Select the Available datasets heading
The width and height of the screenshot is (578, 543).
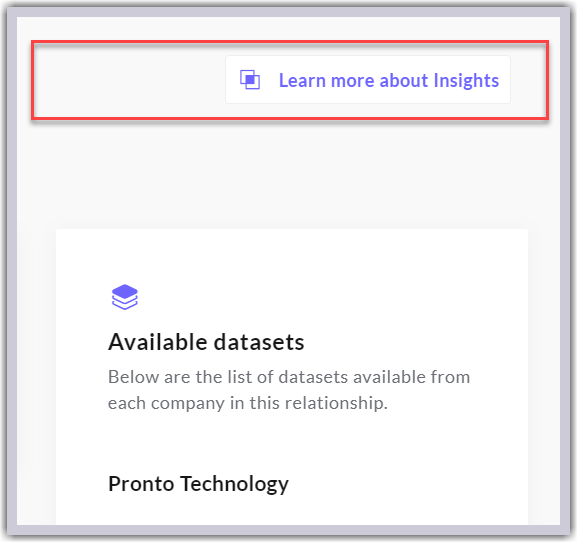[x=206, y=342]
